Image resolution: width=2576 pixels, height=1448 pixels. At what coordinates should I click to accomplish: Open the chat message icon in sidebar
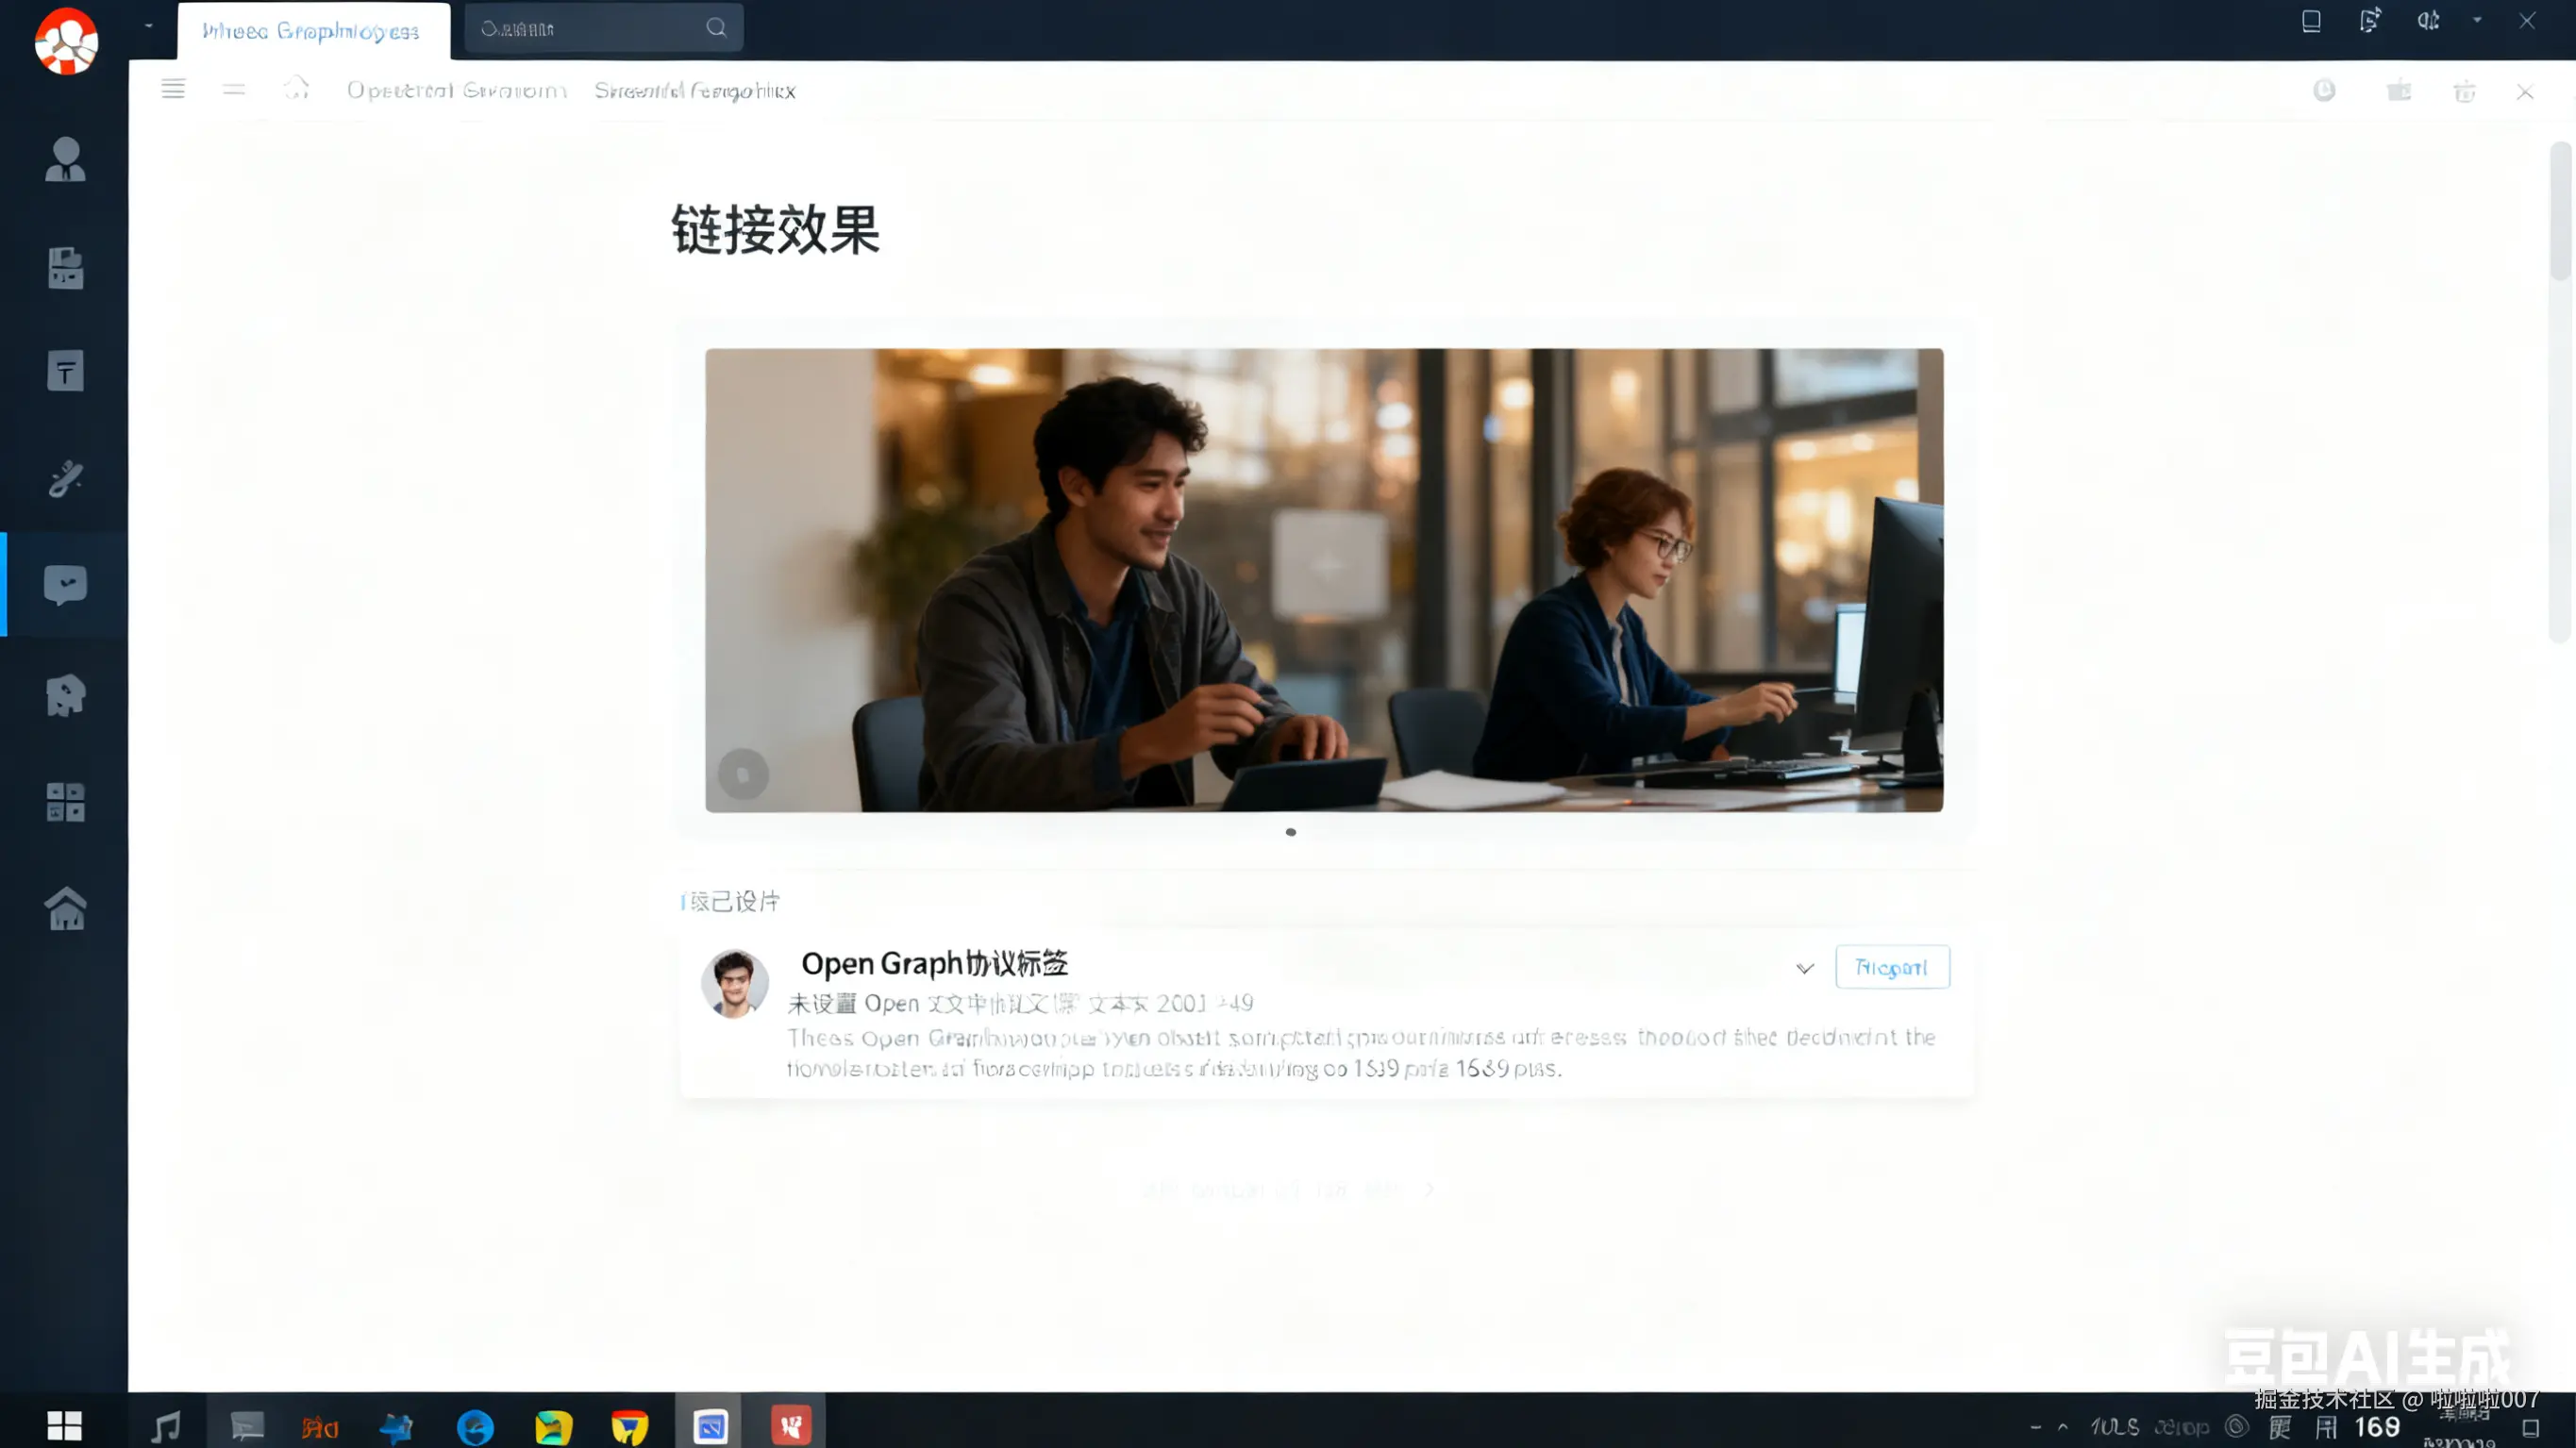pos(65,585)
